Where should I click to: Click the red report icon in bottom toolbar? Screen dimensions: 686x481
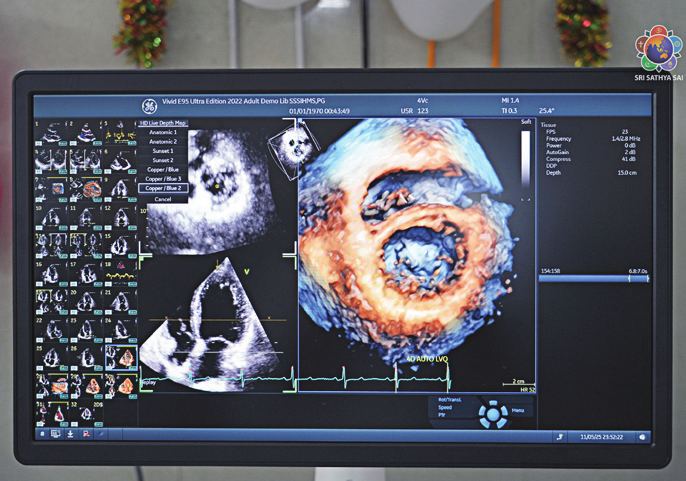[86, 434]
